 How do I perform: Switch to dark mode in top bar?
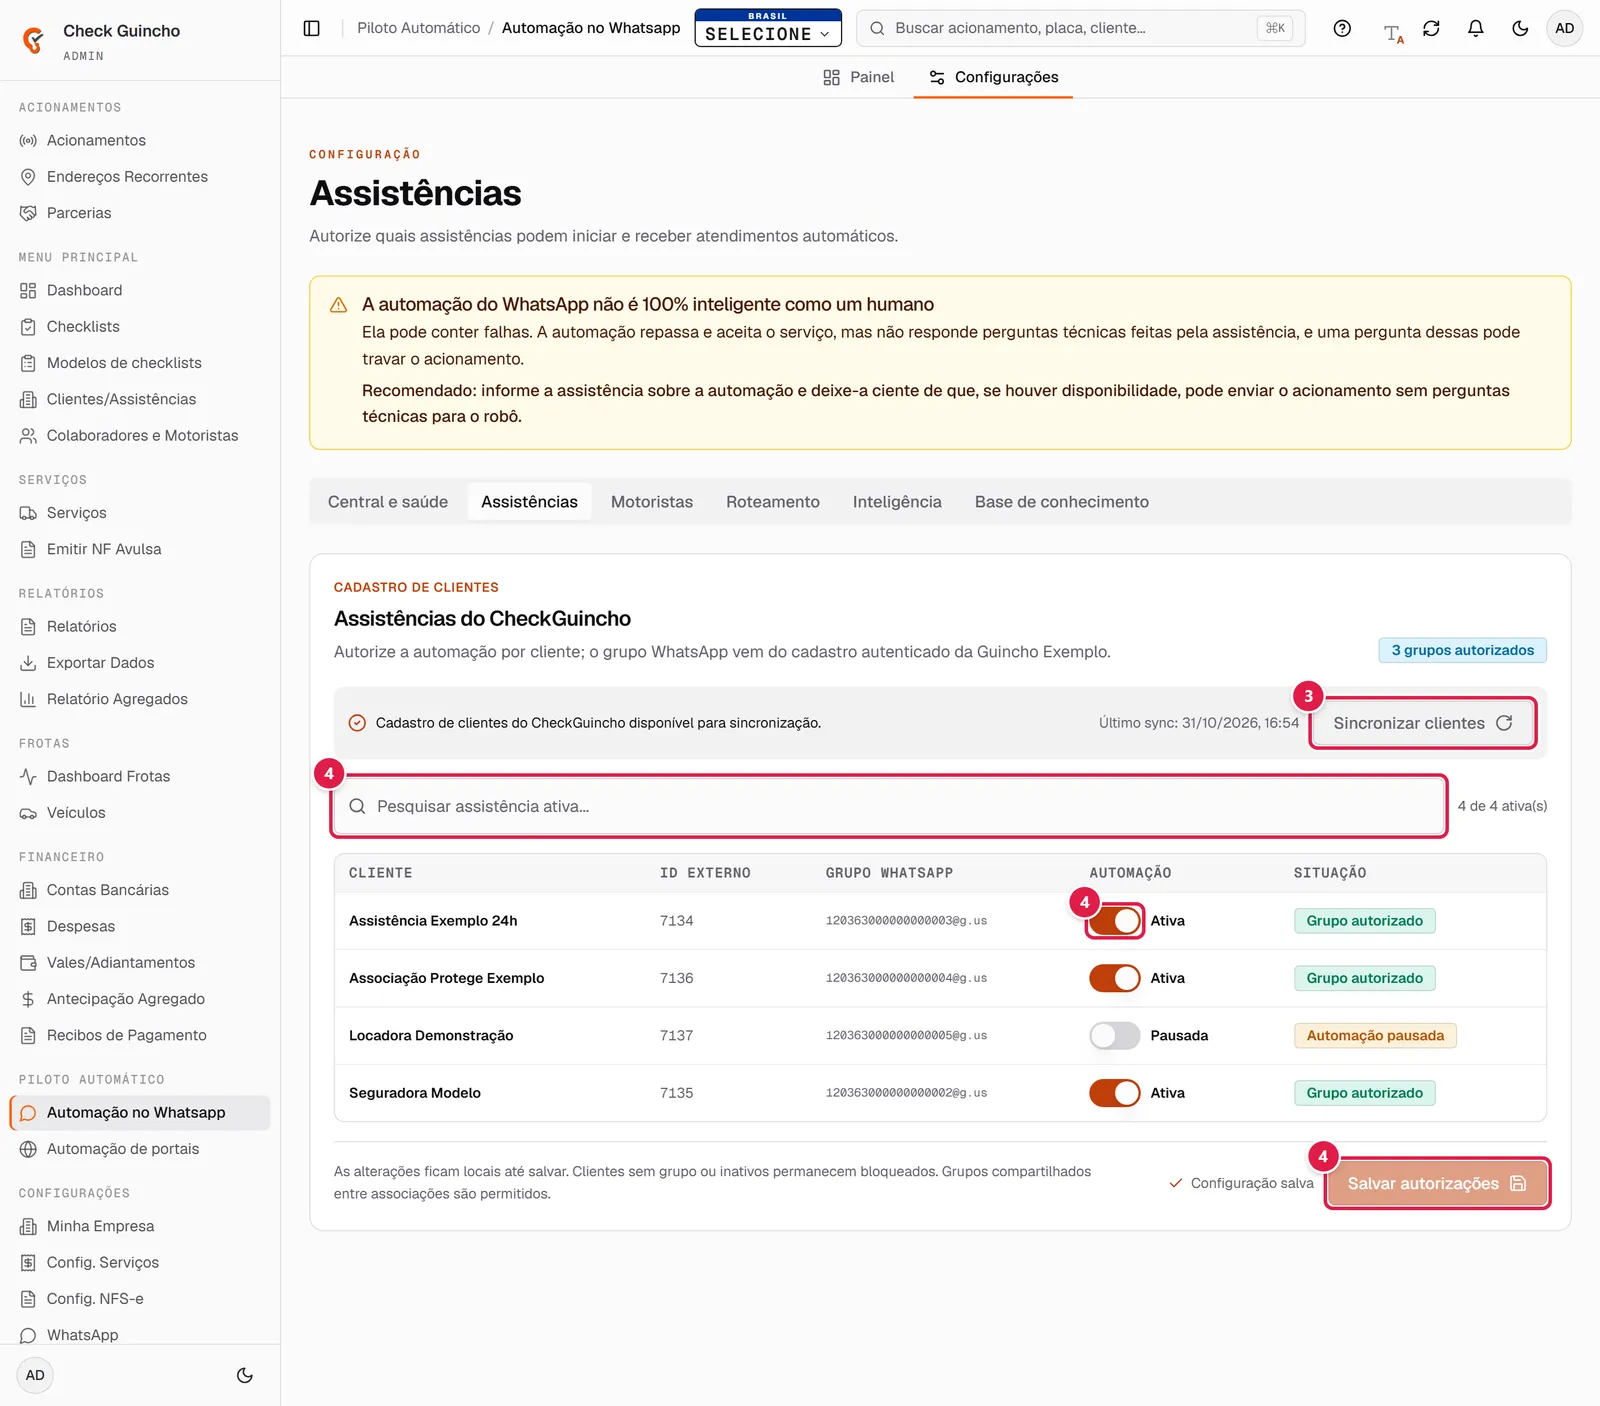point(1520,28)
